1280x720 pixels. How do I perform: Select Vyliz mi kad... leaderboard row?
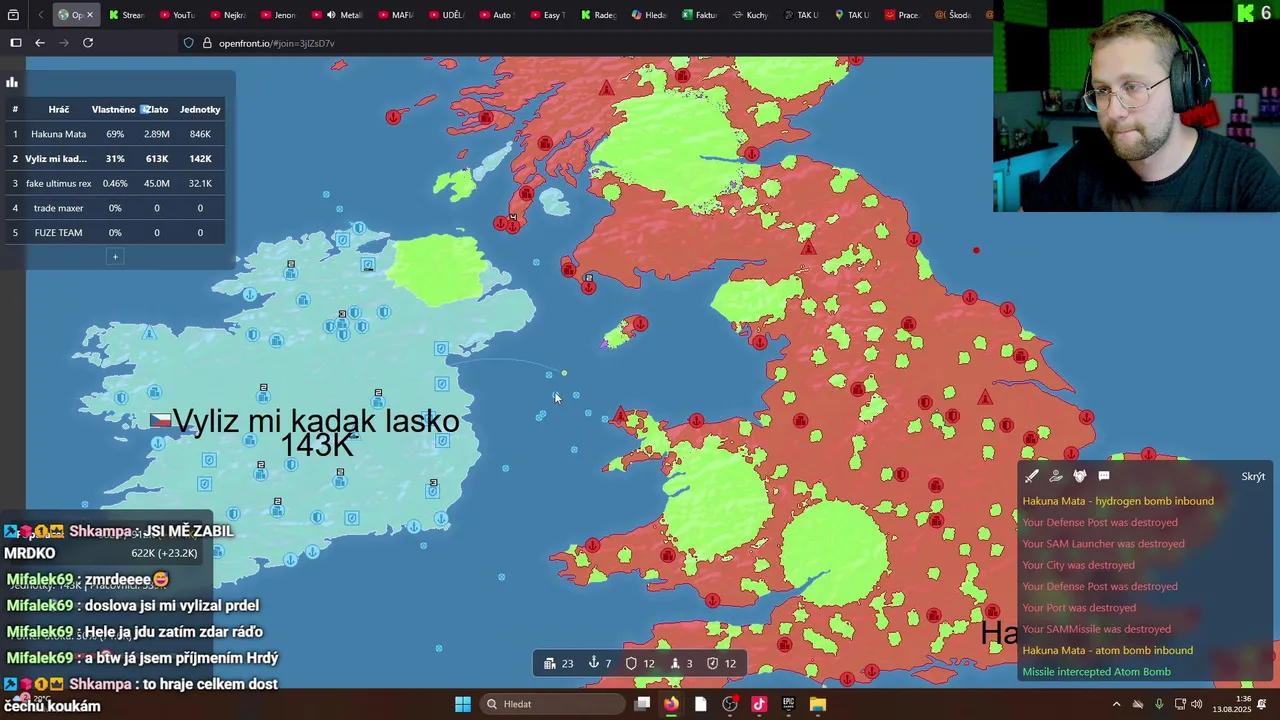pyautogui.click(x=115, y=158)
